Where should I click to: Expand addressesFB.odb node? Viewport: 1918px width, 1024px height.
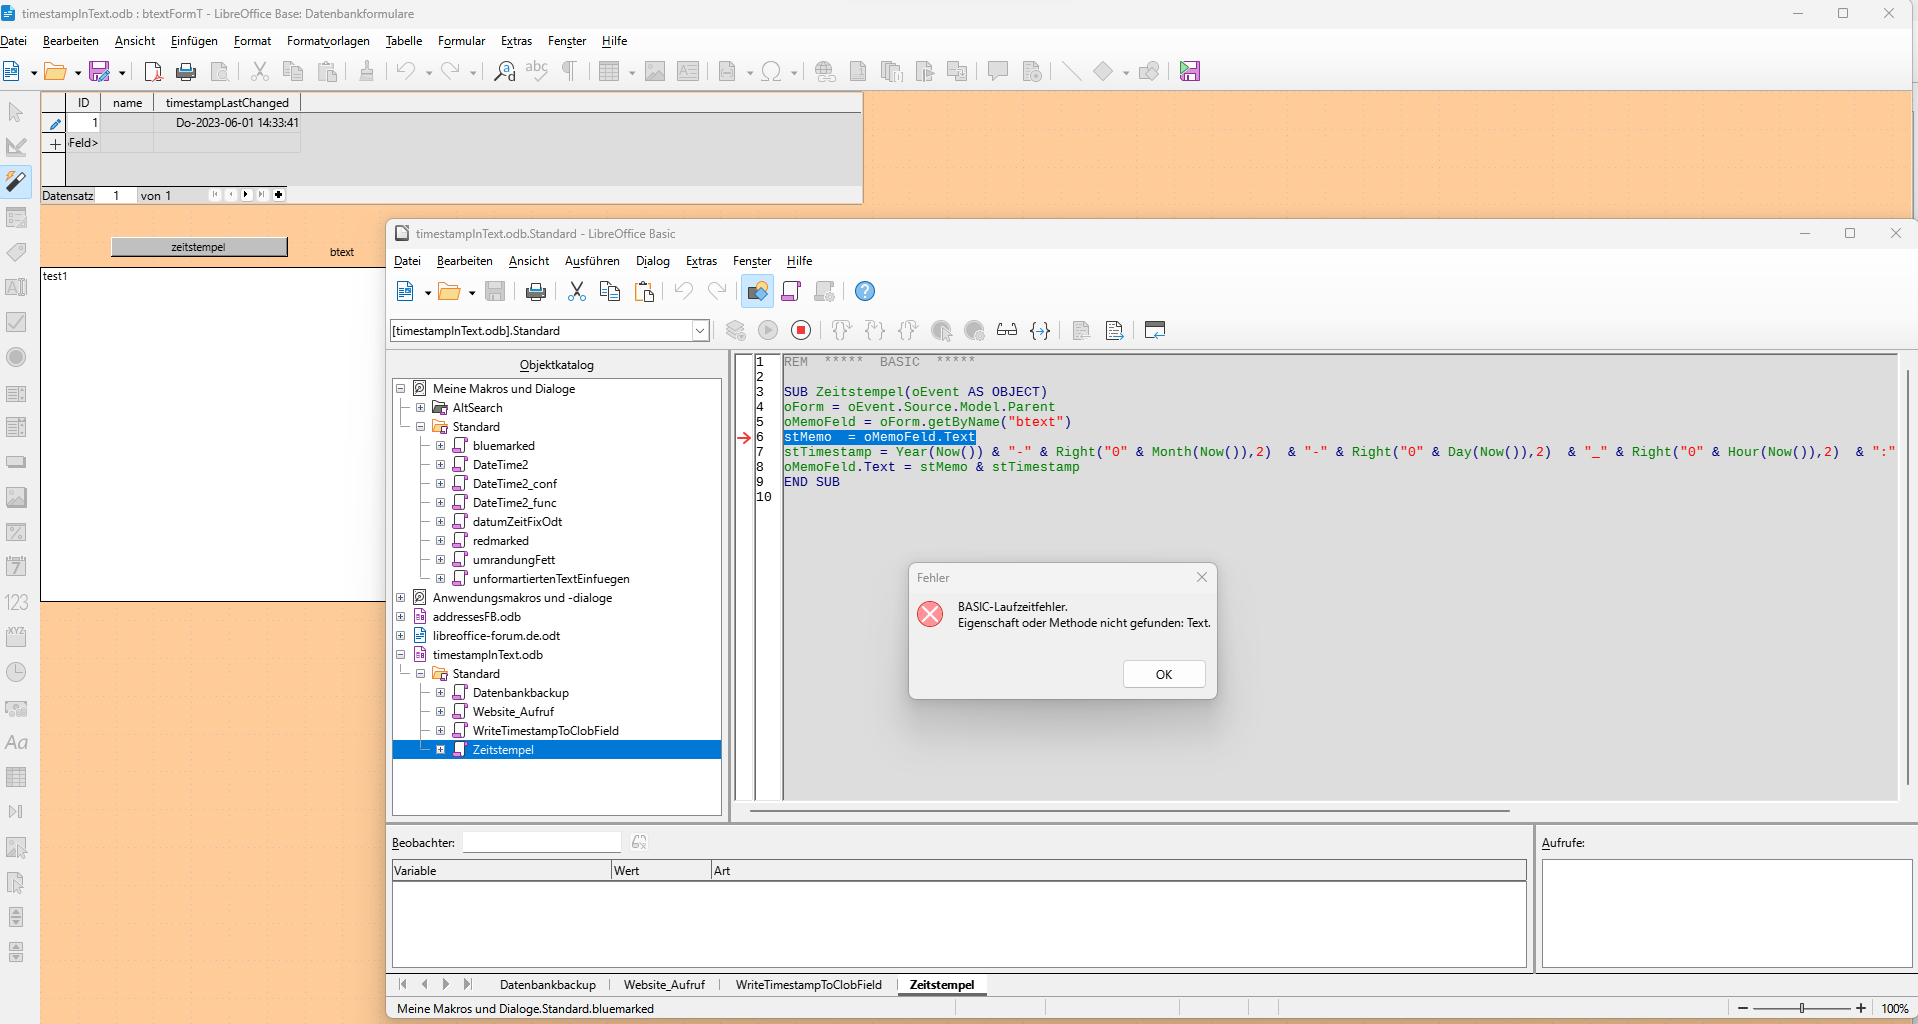401,617
